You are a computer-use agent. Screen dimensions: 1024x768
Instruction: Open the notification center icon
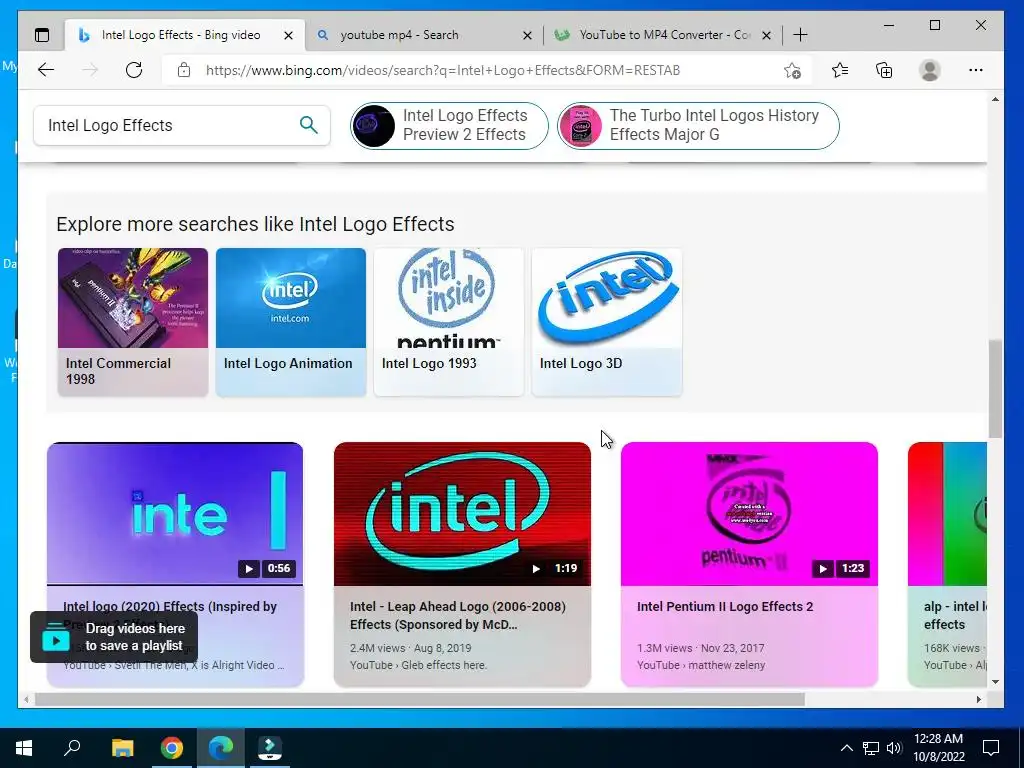pyautogui.click(x=991, y=748)
